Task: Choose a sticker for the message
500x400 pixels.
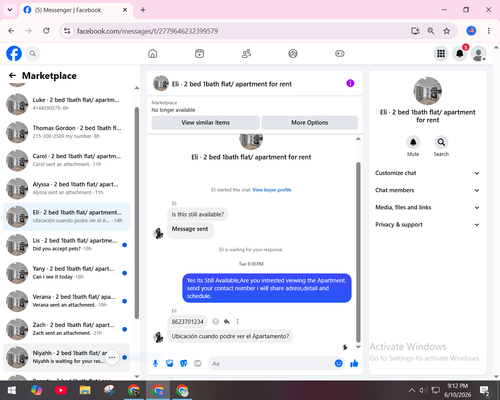Action: (x=184, y=363)
